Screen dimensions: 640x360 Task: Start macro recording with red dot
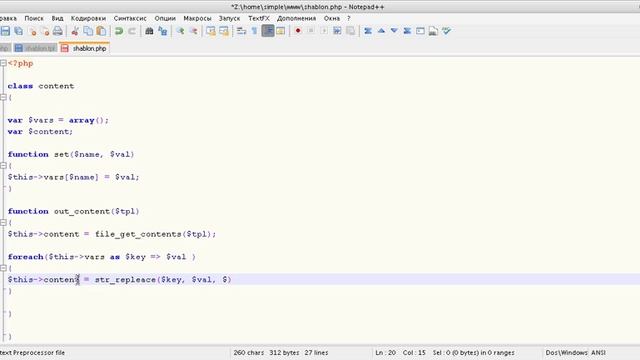tap(298, 31)
